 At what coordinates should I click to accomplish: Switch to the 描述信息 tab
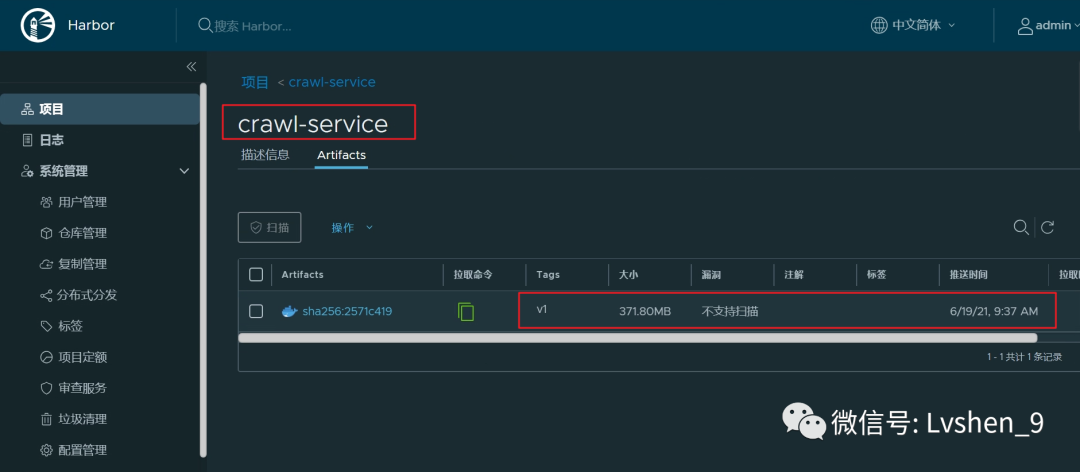click(x=265, y=155)
